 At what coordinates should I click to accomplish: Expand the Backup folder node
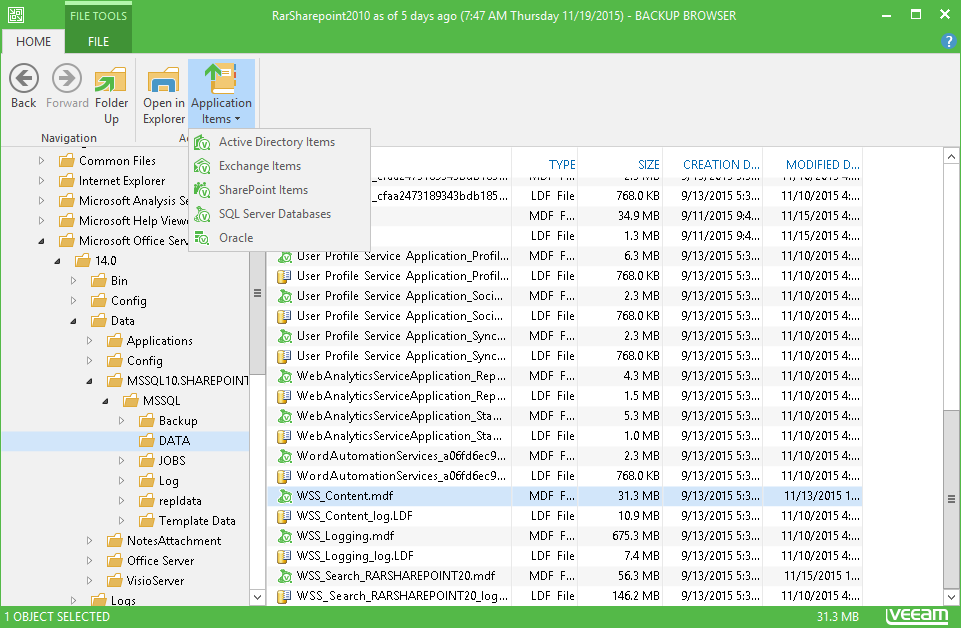[121, 421]
